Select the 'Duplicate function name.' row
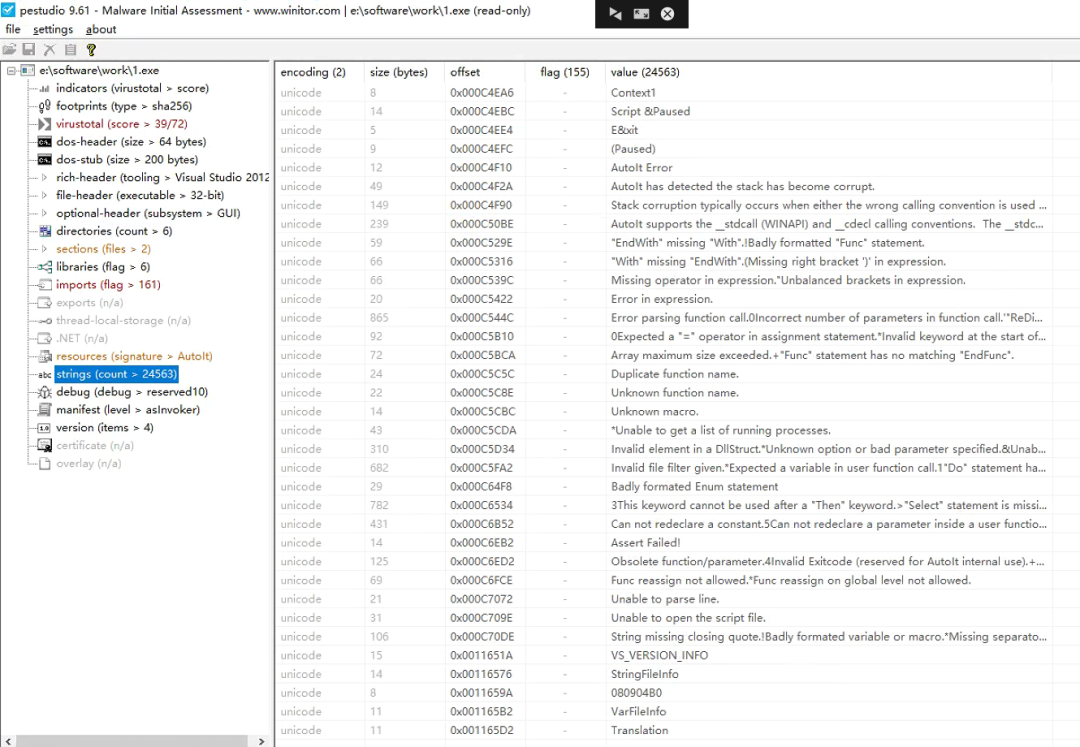Image resolution: width=1080 pixels, height=747 pixels. tap(663, 375)
